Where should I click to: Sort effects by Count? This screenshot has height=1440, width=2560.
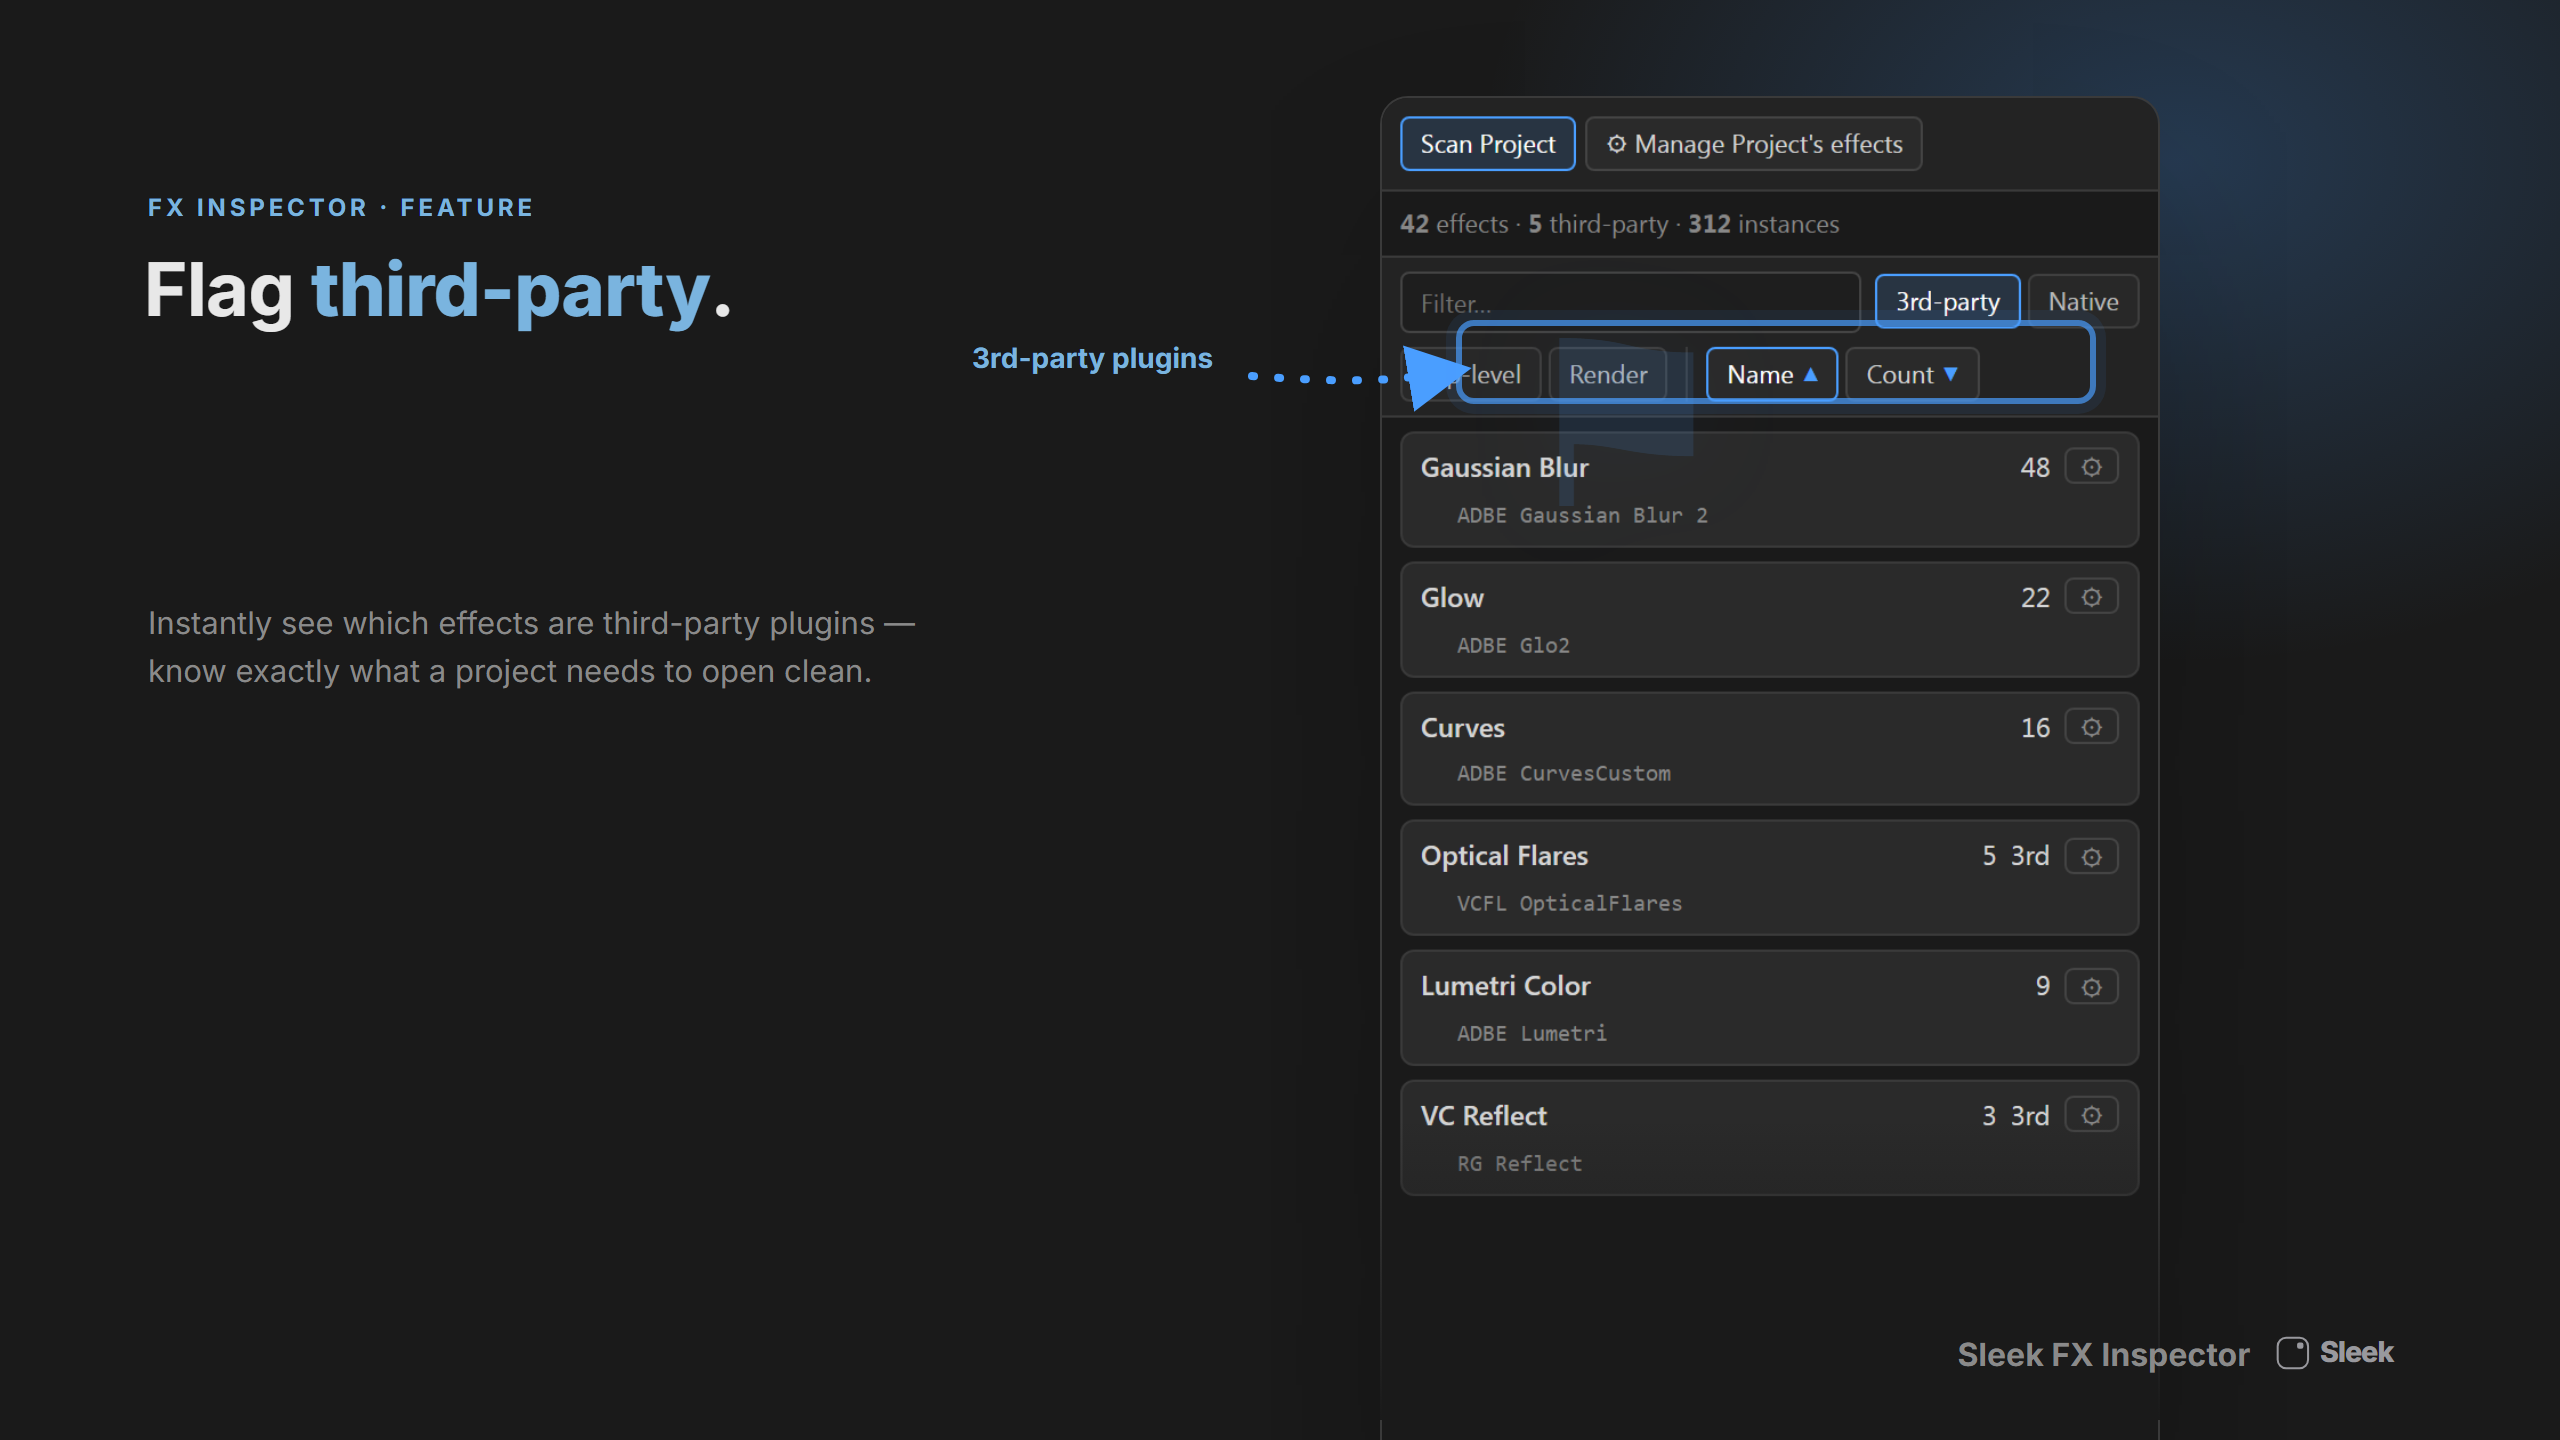coord(1911,374)
